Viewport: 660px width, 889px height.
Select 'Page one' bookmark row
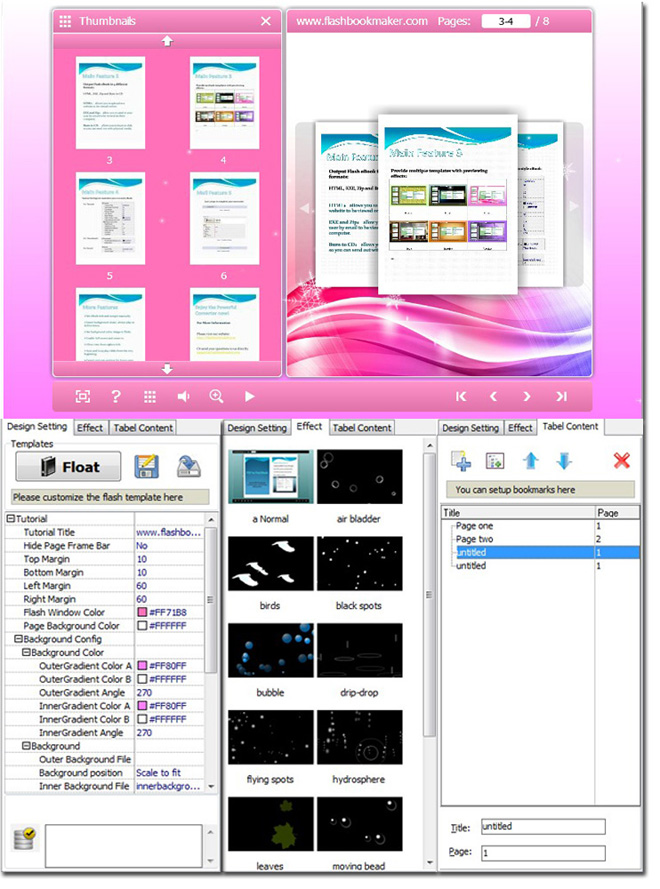tap(540, 526)
